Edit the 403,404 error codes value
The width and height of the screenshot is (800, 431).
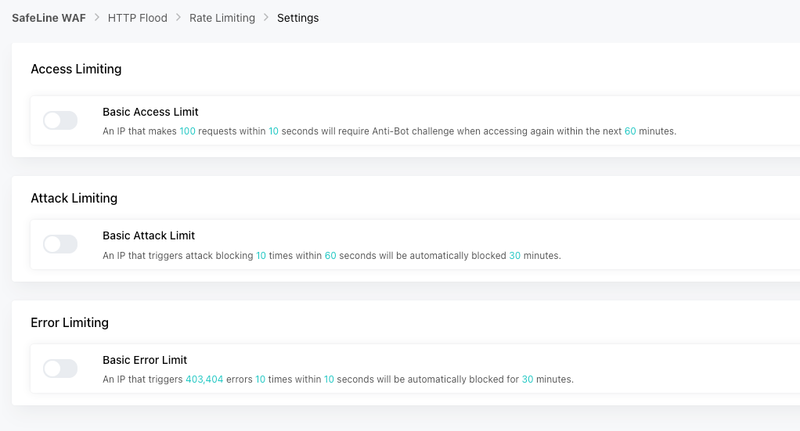point(204,379)
